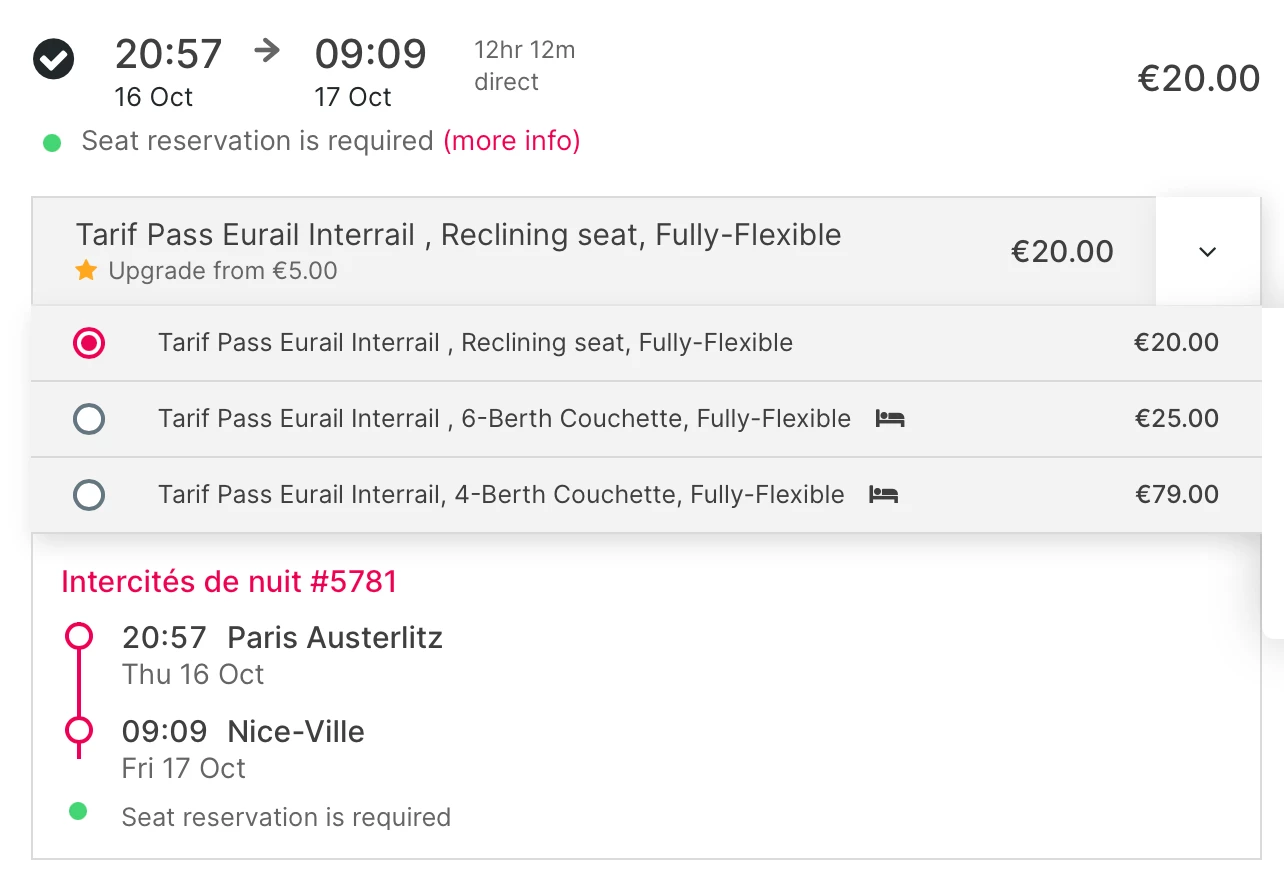
Task: Select the Reclining seat fare radio button
Action: point(89,343)
